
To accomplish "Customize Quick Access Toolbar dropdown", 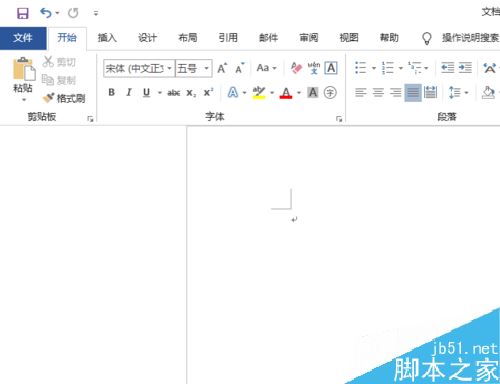I will point(96,14).
